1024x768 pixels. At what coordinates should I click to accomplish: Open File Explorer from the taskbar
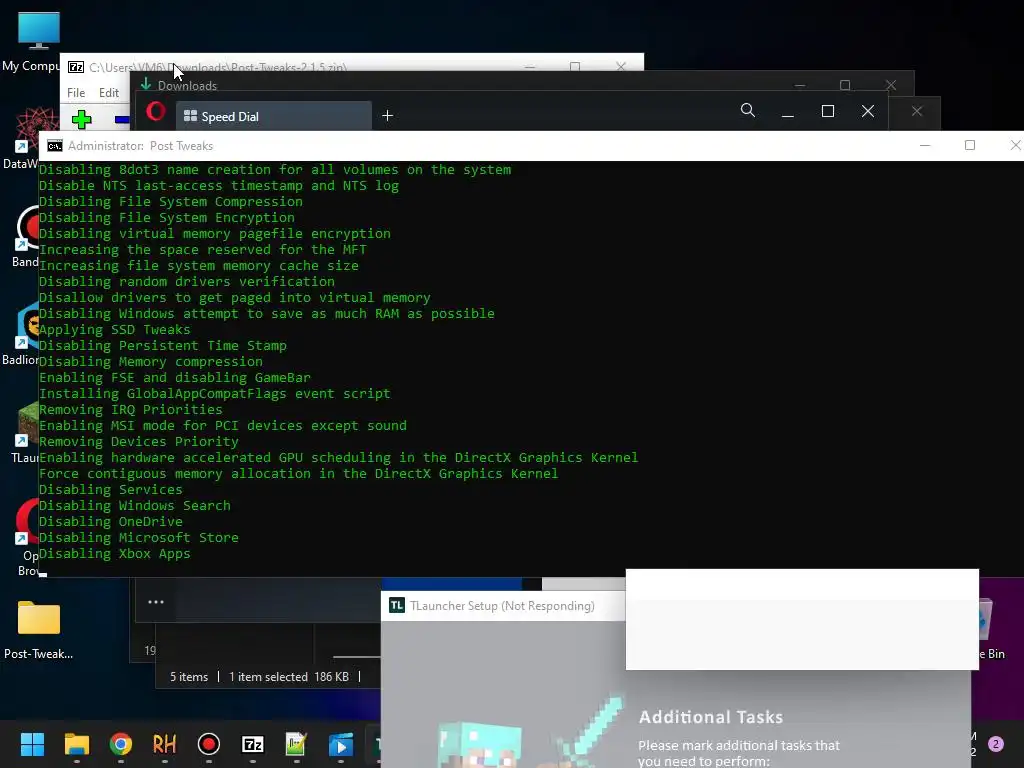tap(76, 744)
